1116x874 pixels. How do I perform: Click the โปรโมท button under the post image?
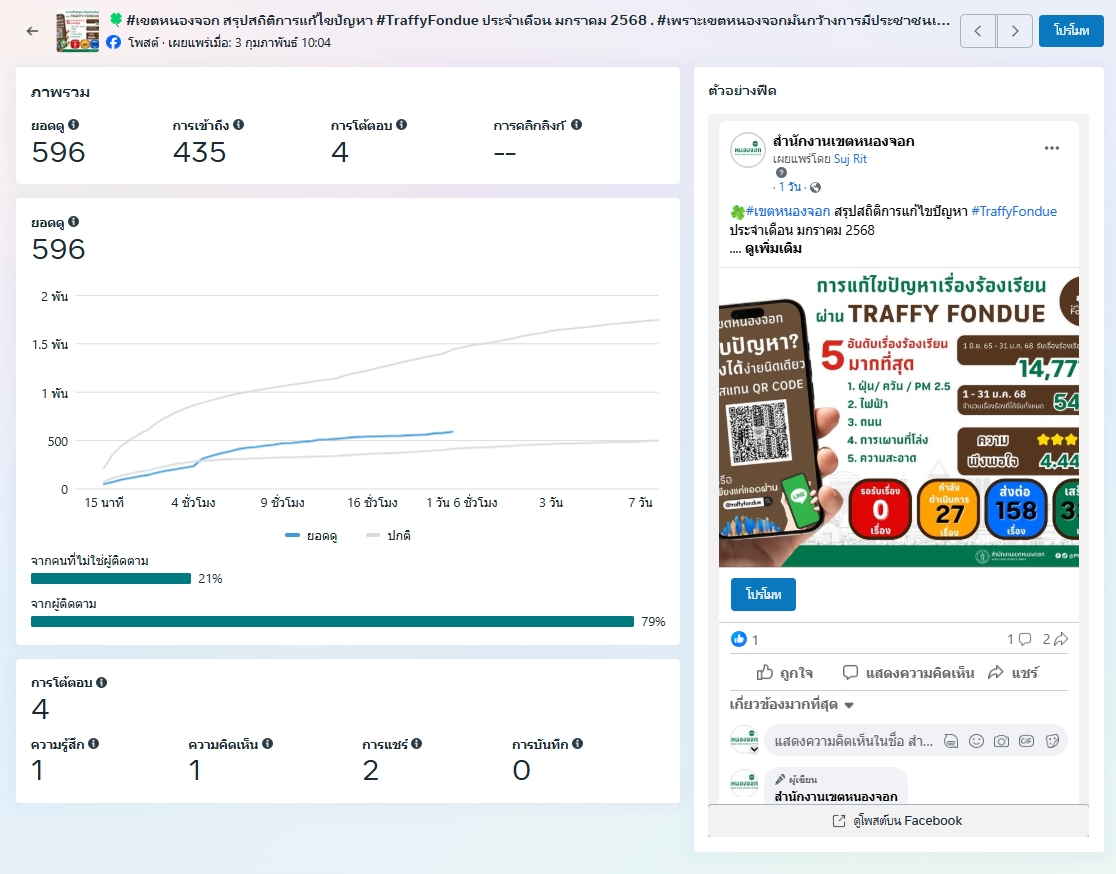click(x=763, y=594)
